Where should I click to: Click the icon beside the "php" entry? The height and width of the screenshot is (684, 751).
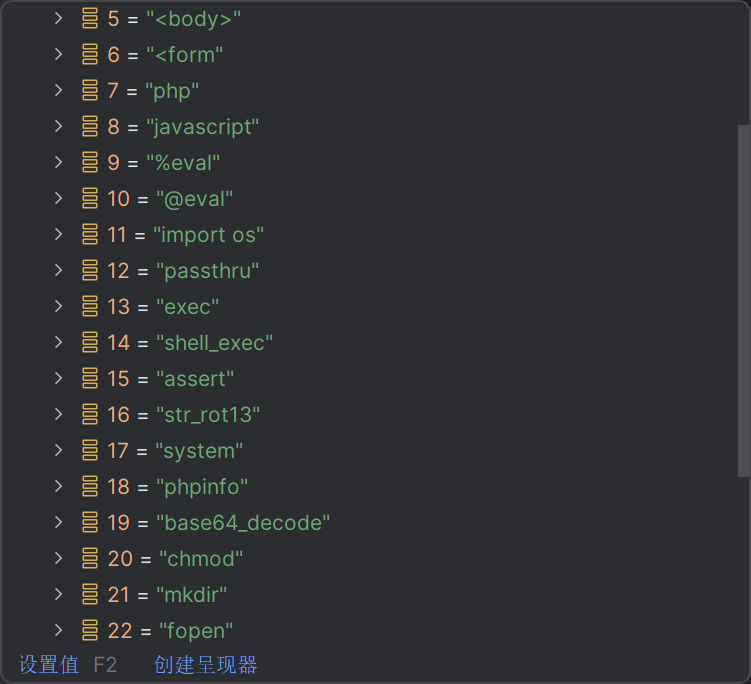[90, 91]
